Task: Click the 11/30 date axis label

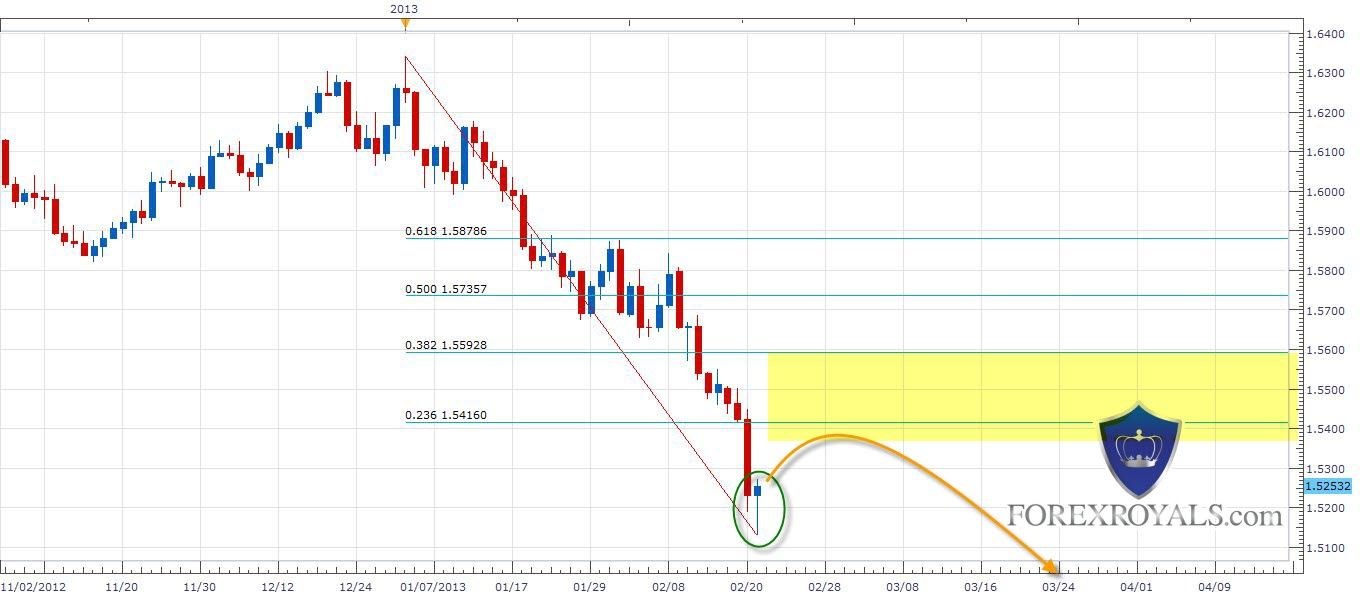Action: (x=200, y=586)
